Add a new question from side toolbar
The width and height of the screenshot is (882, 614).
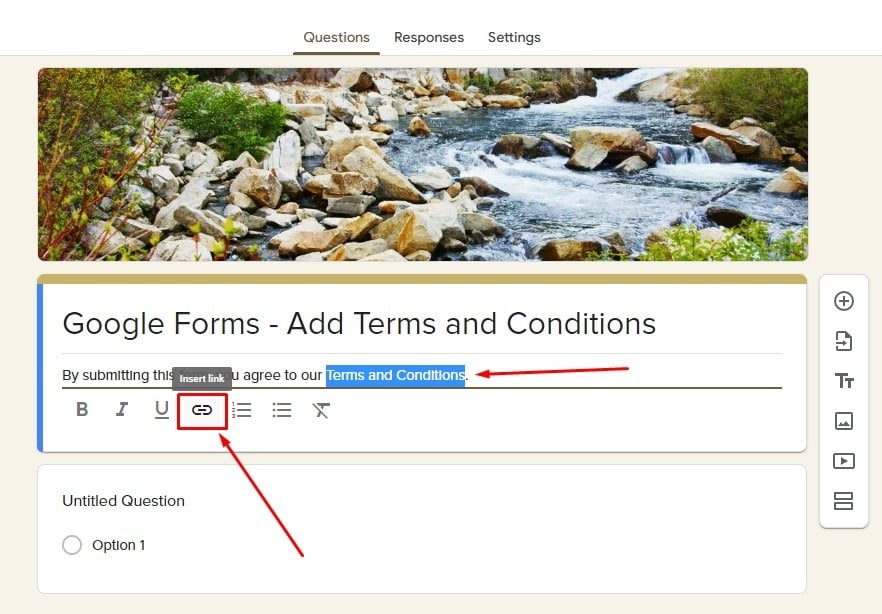[844, 301]
